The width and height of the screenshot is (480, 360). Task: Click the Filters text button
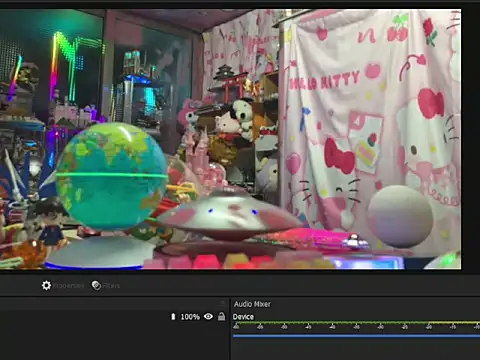pos(111,286)
